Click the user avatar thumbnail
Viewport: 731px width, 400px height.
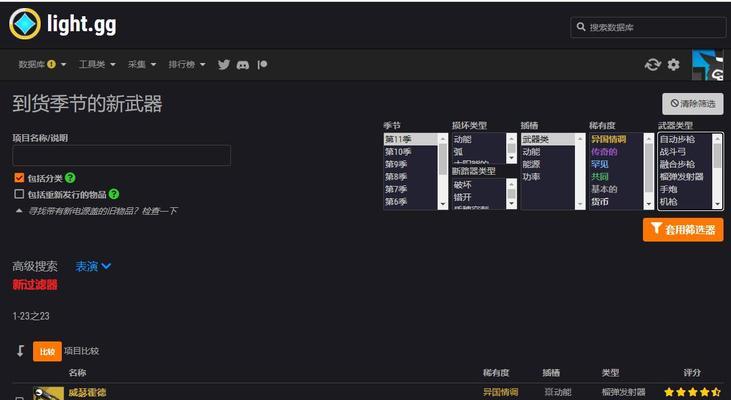[708, 65]
